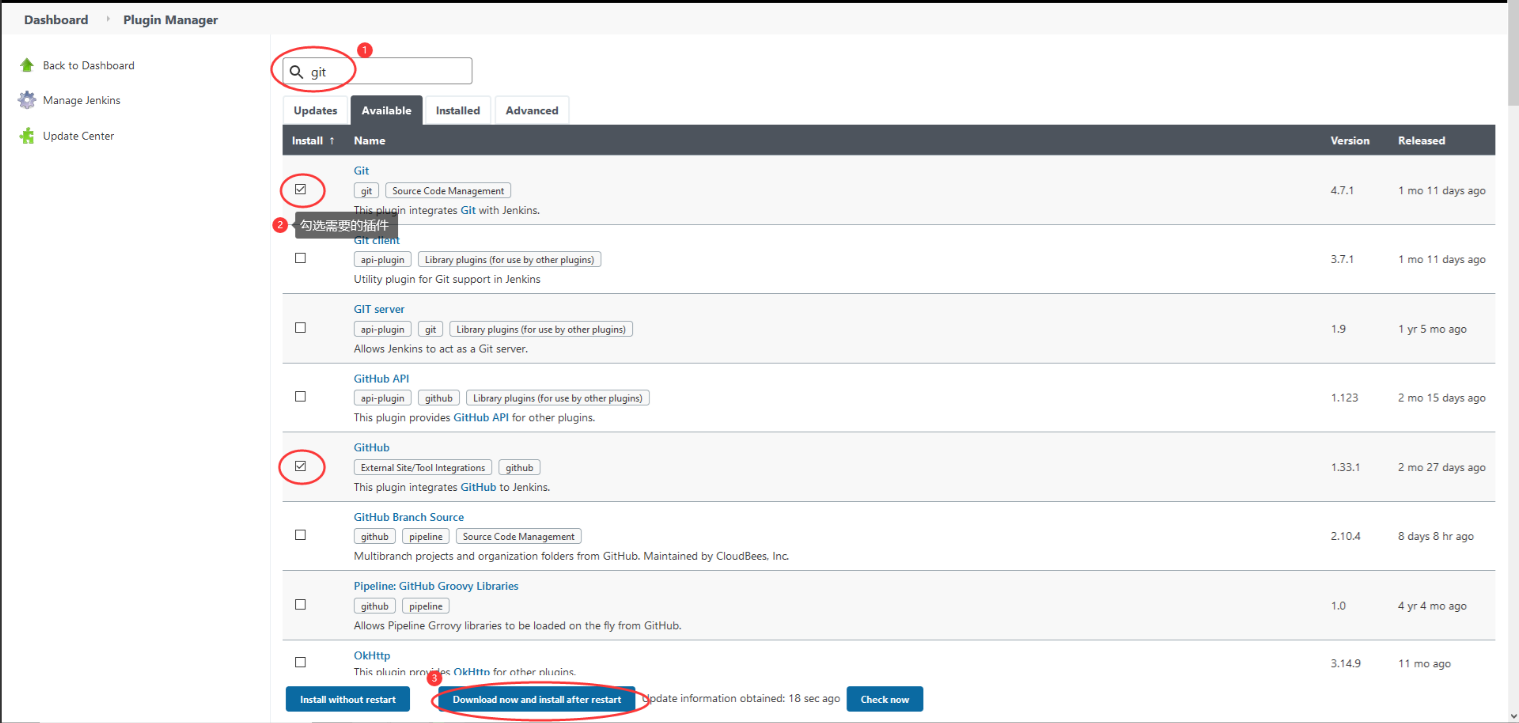Open the GitHub plugin name link
Screen dimensions: 1519x723
click(372, 447)
